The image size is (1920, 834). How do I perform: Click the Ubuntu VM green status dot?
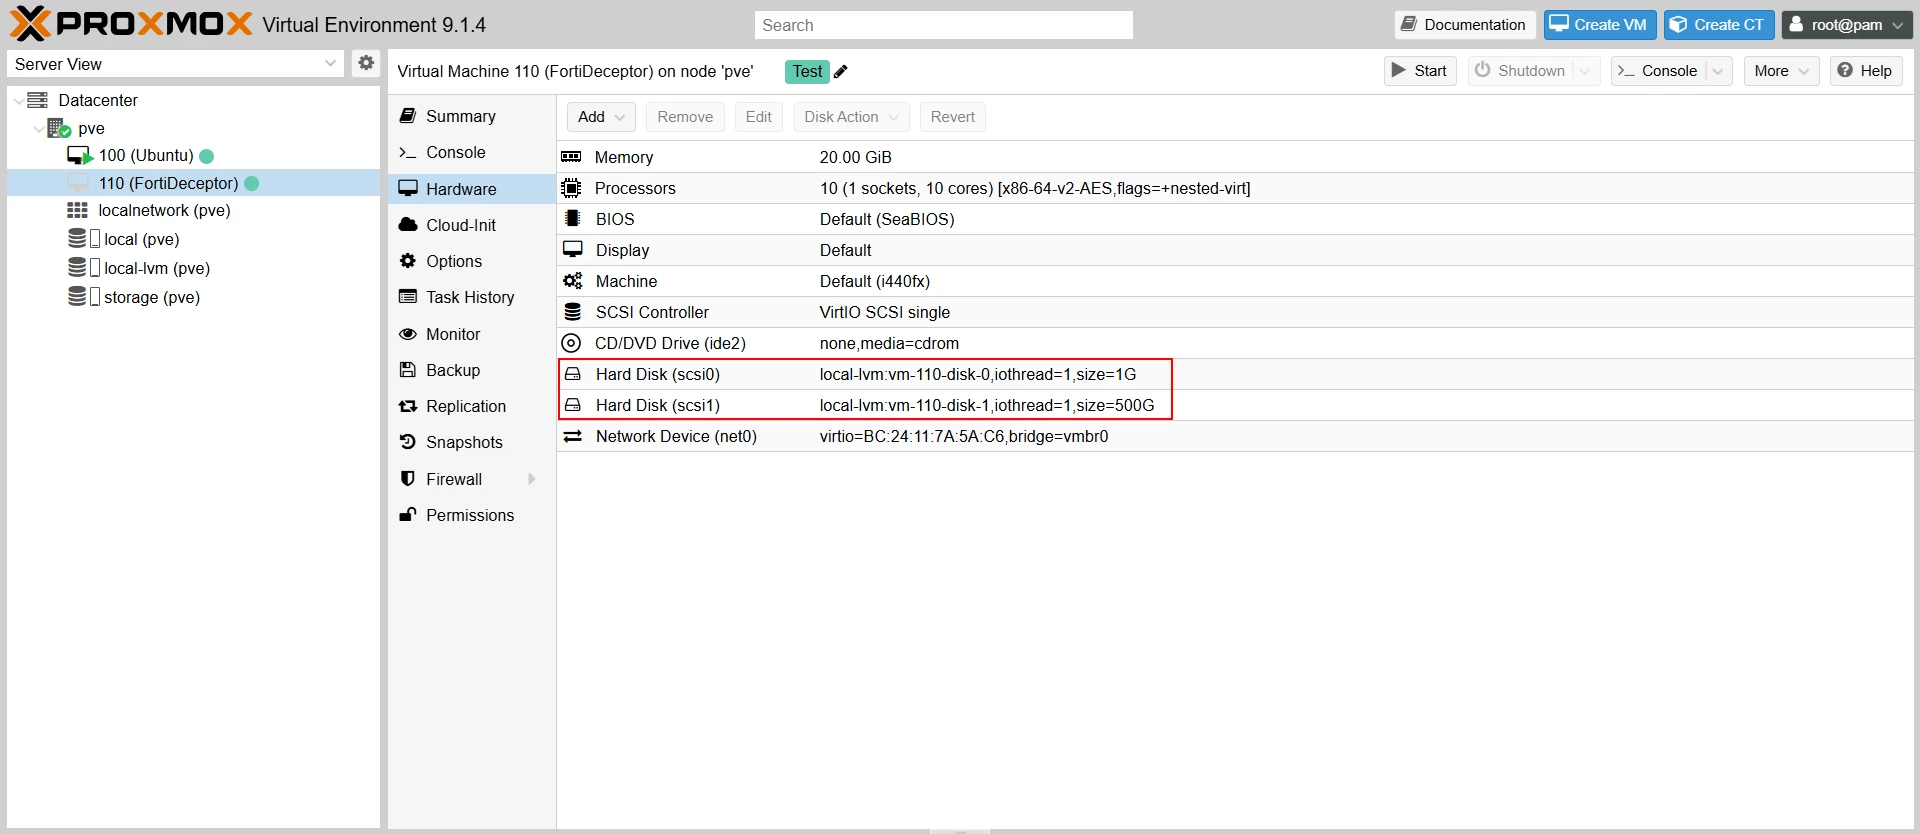(x=207, y=156)
